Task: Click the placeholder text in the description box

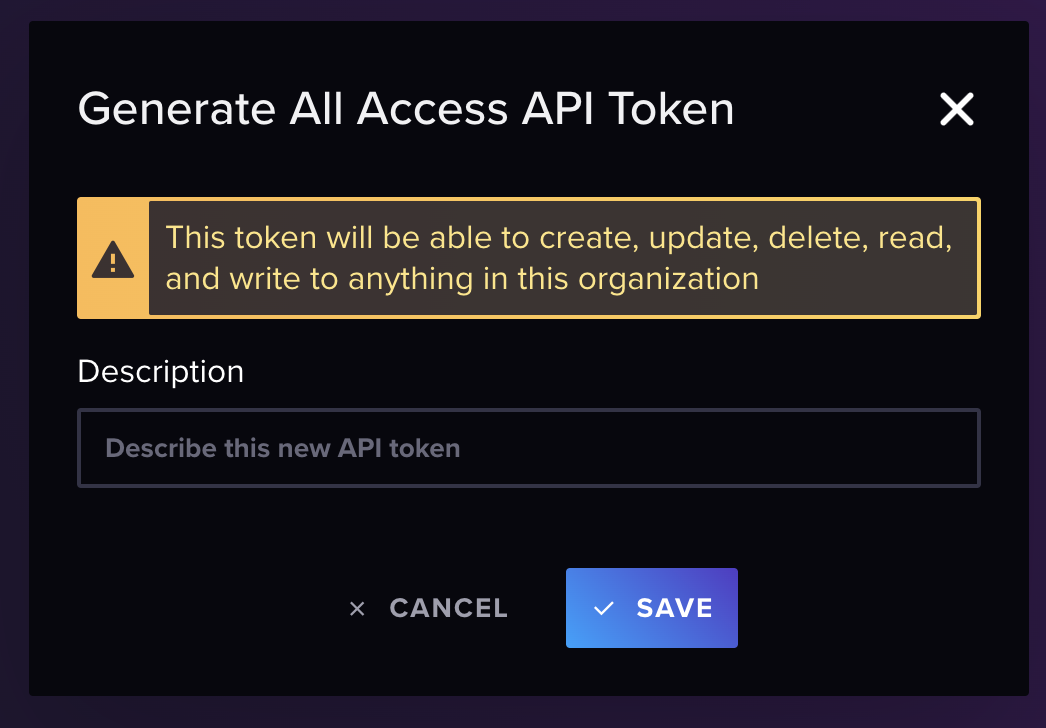Action: 283,448
